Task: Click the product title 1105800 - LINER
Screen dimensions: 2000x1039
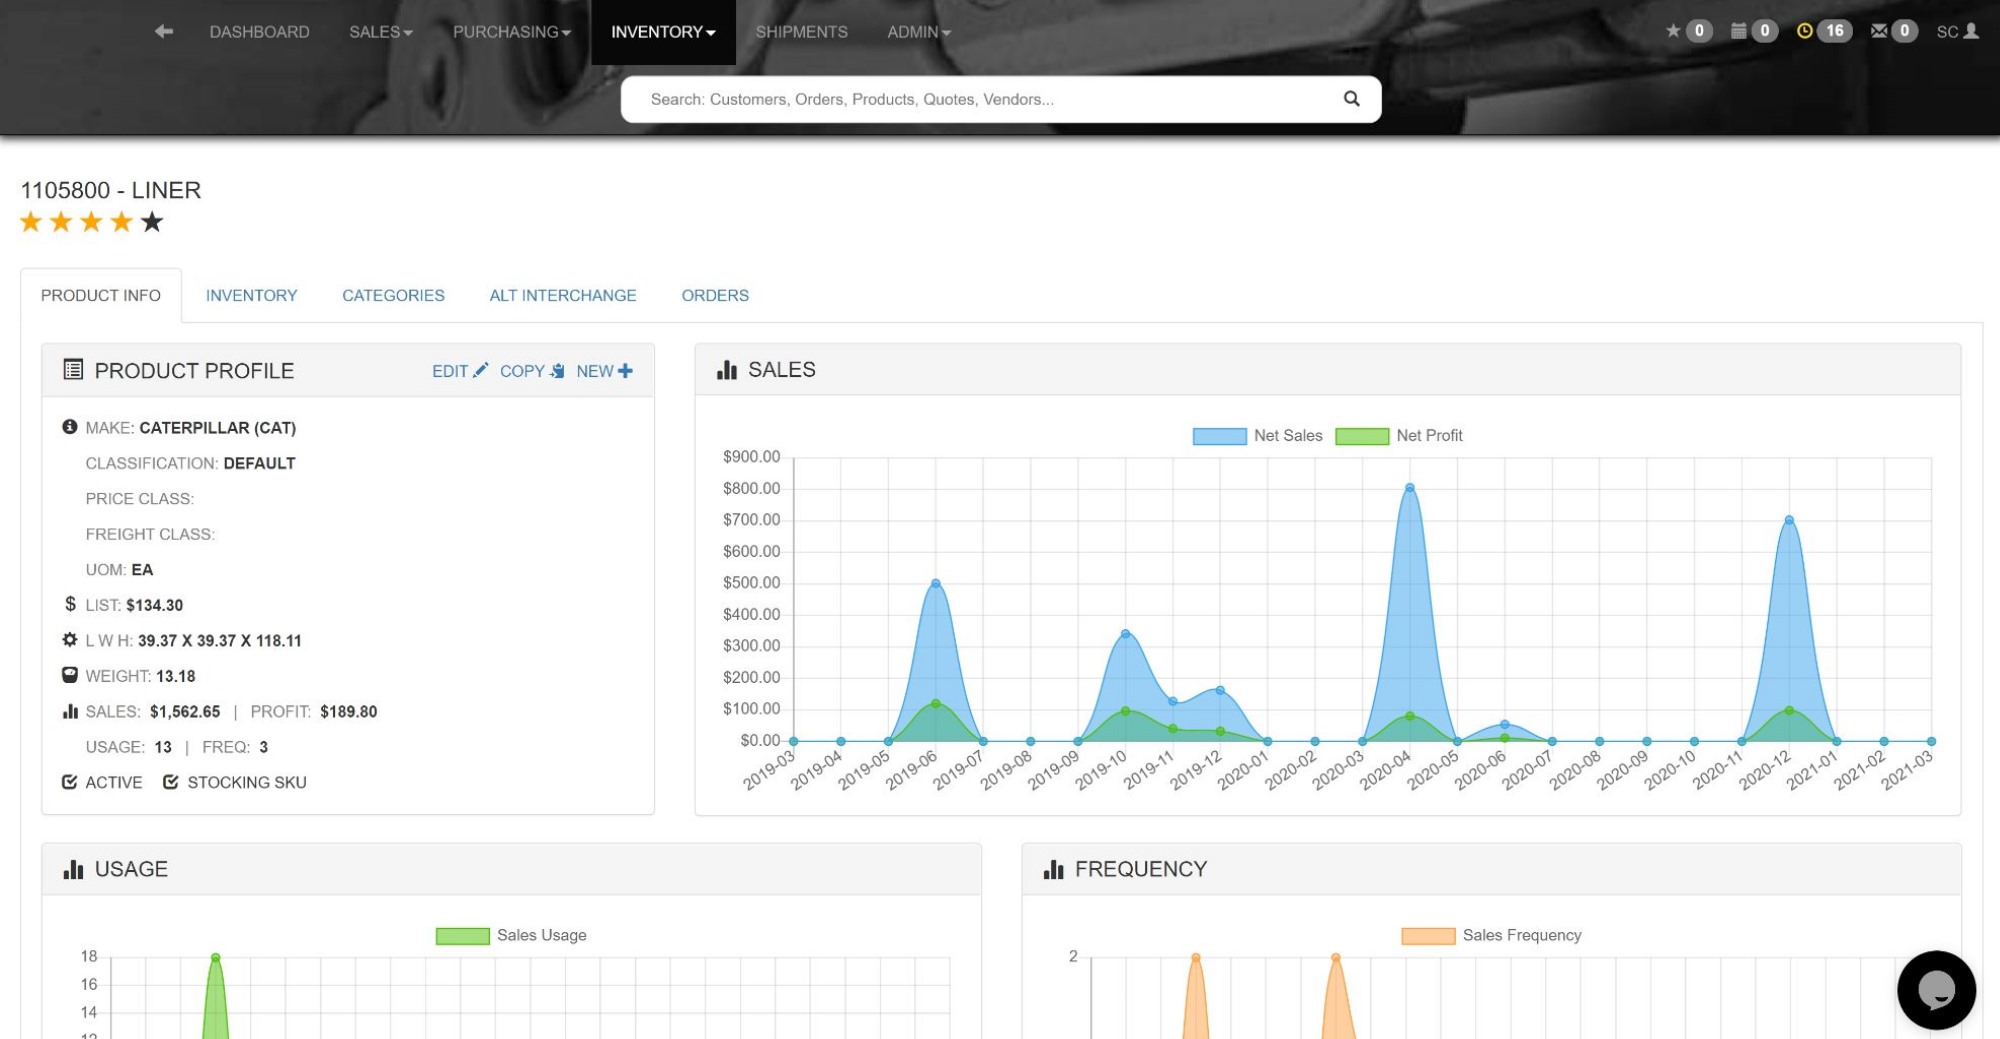Action: tap(111, 190)
